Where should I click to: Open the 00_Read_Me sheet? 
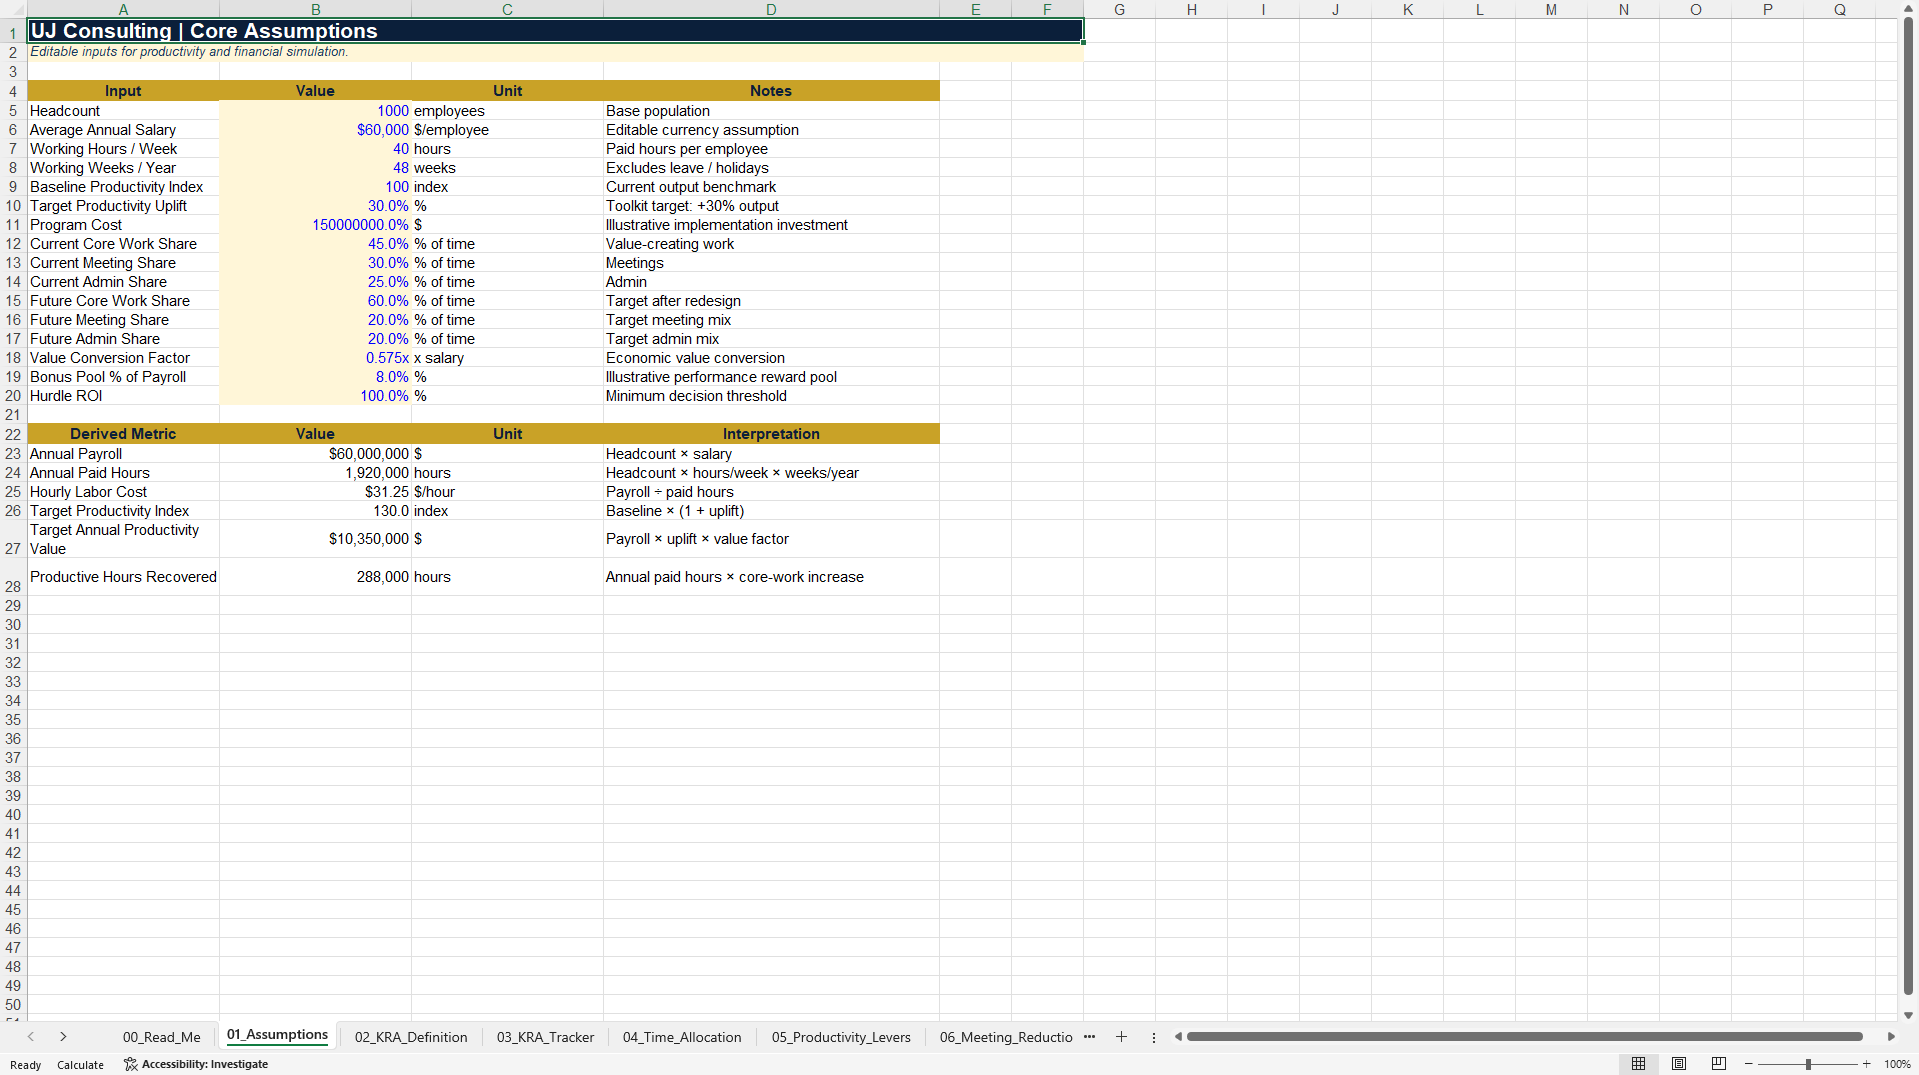point(162,1037)
